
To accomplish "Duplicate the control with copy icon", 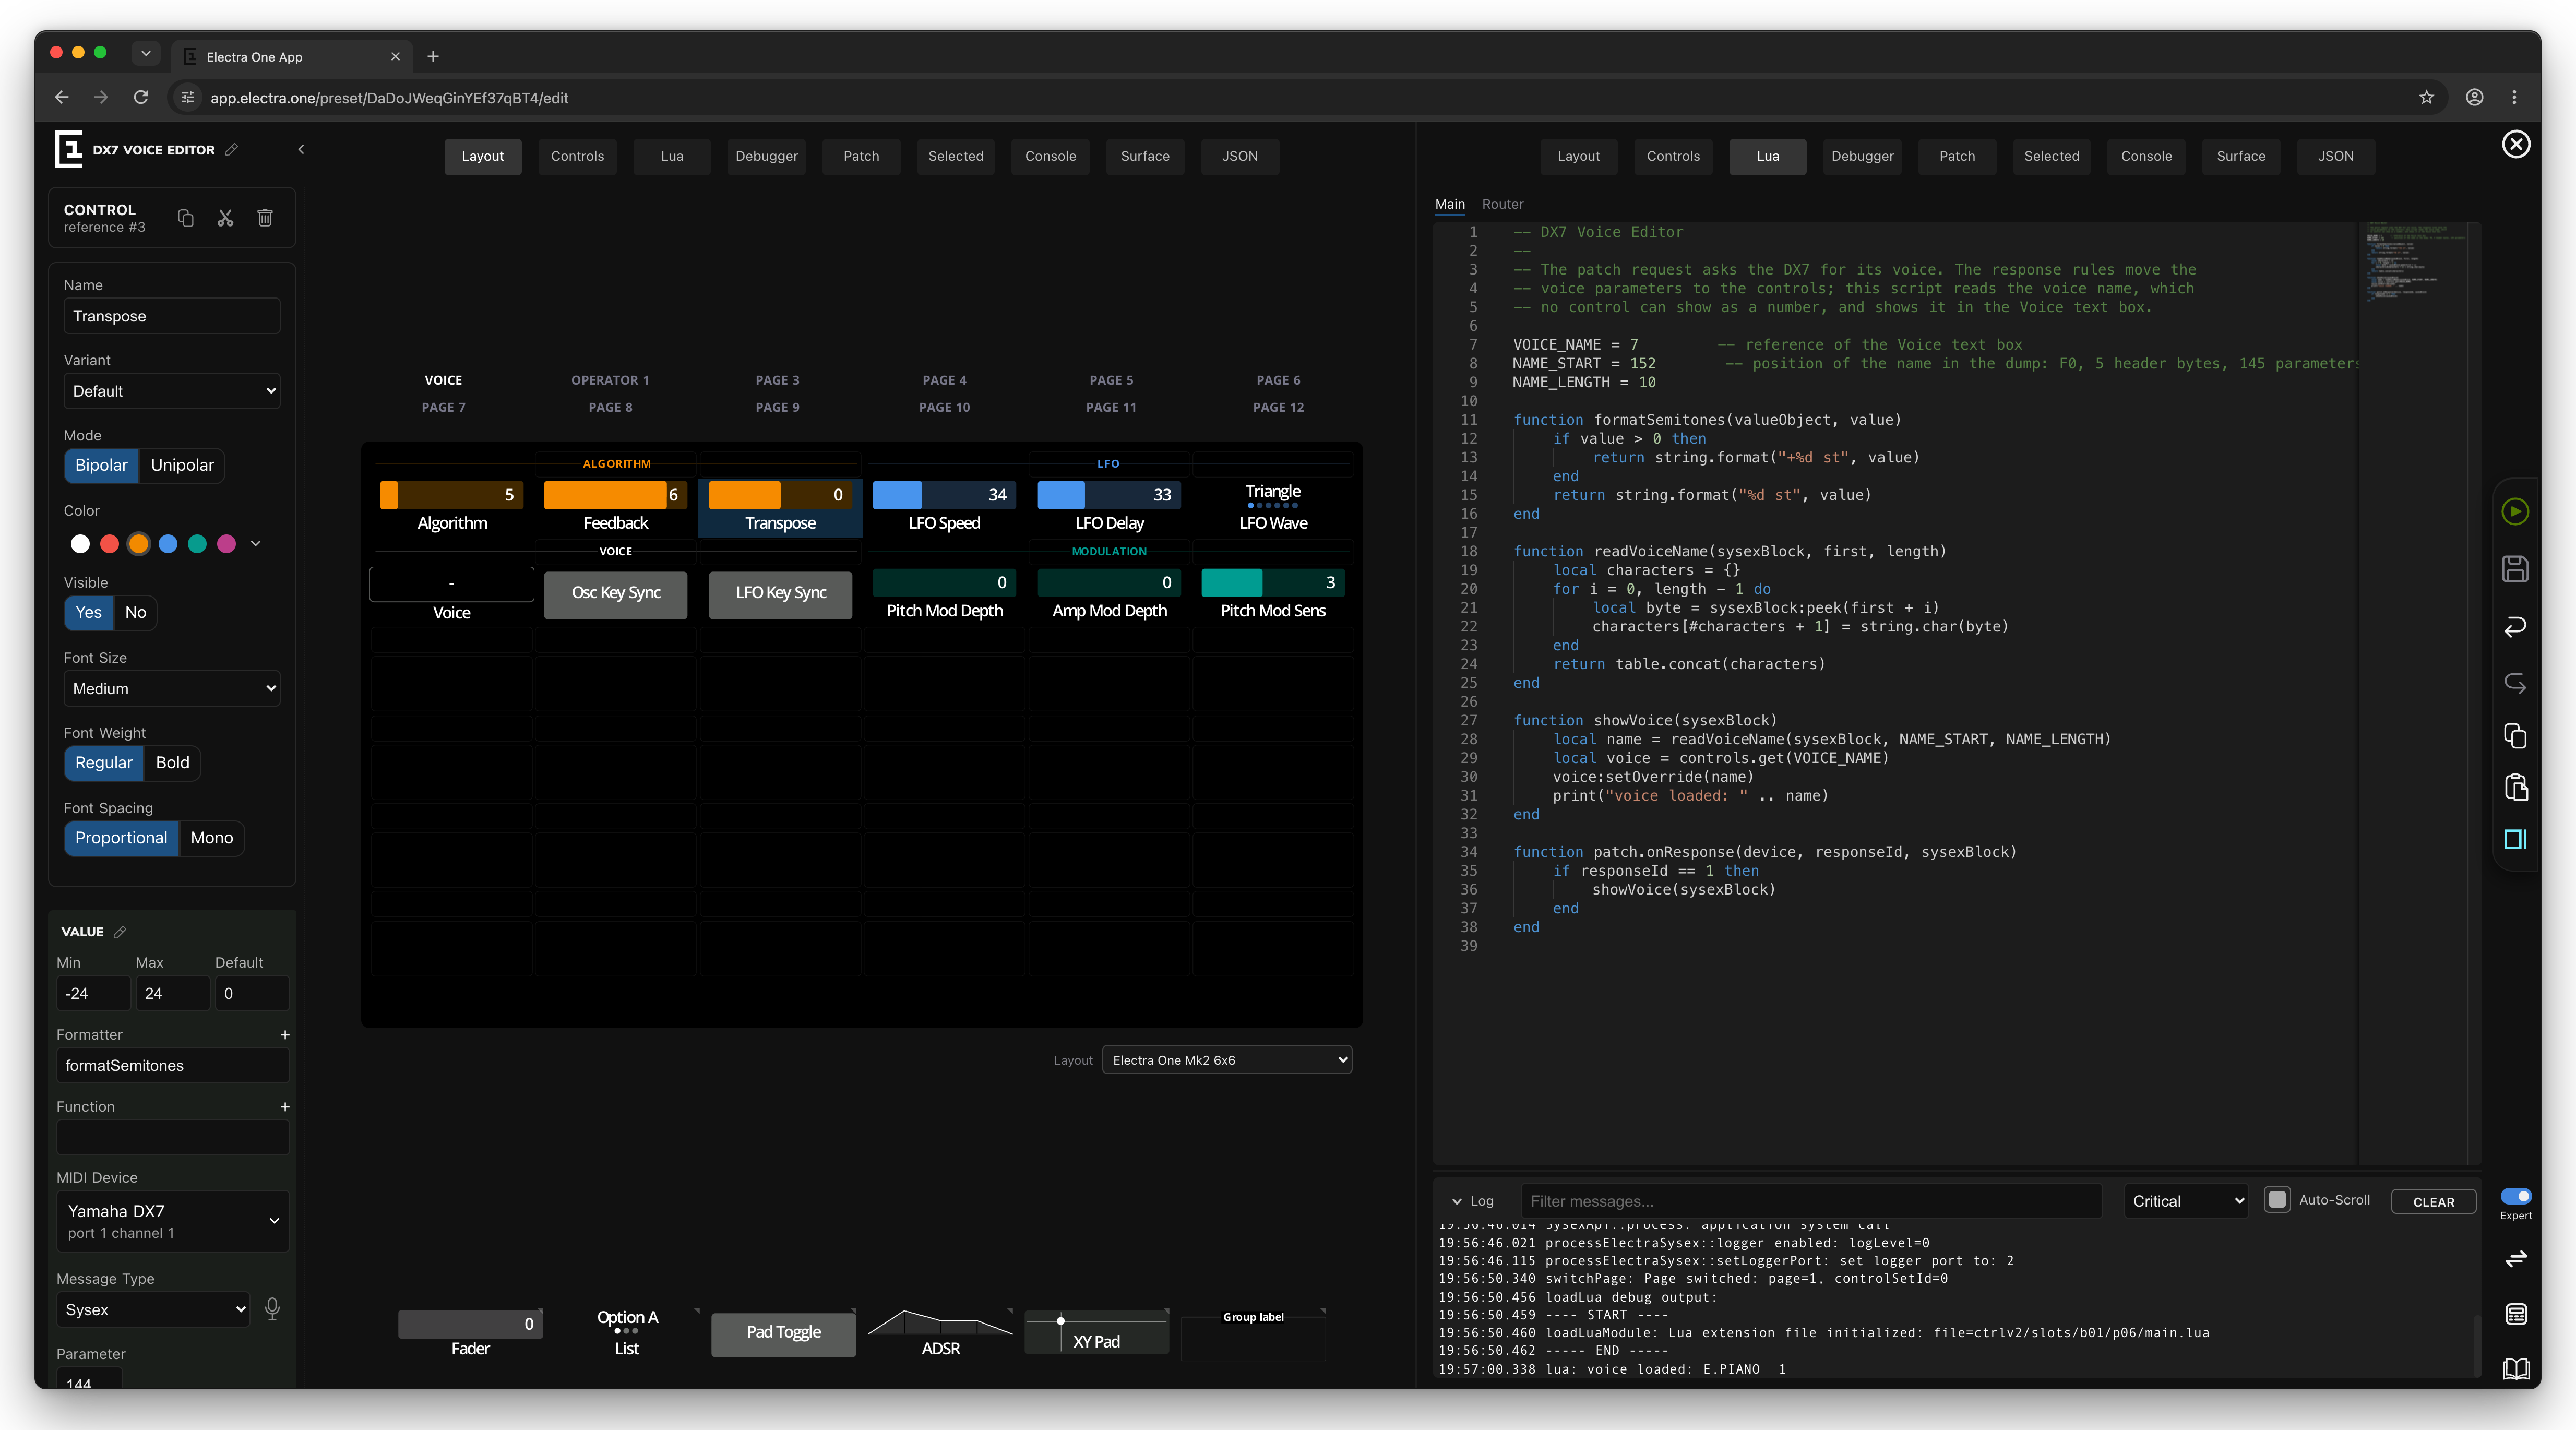I will 186,218.
